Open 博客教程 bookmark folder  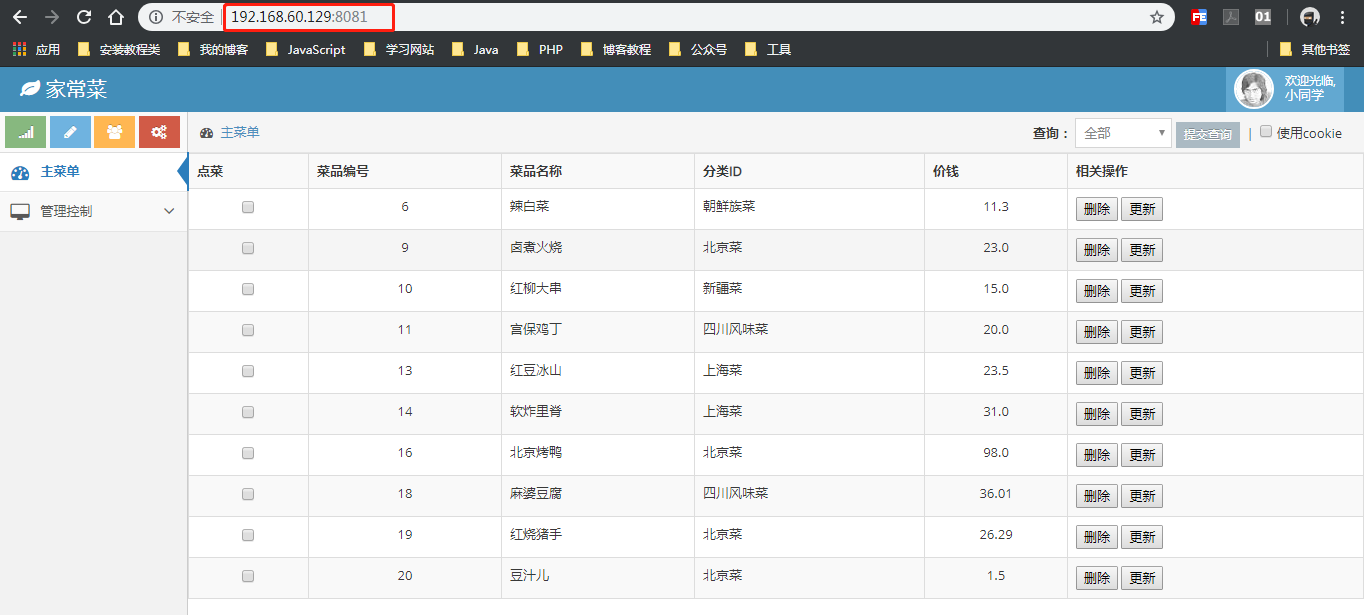click(616, 49)
